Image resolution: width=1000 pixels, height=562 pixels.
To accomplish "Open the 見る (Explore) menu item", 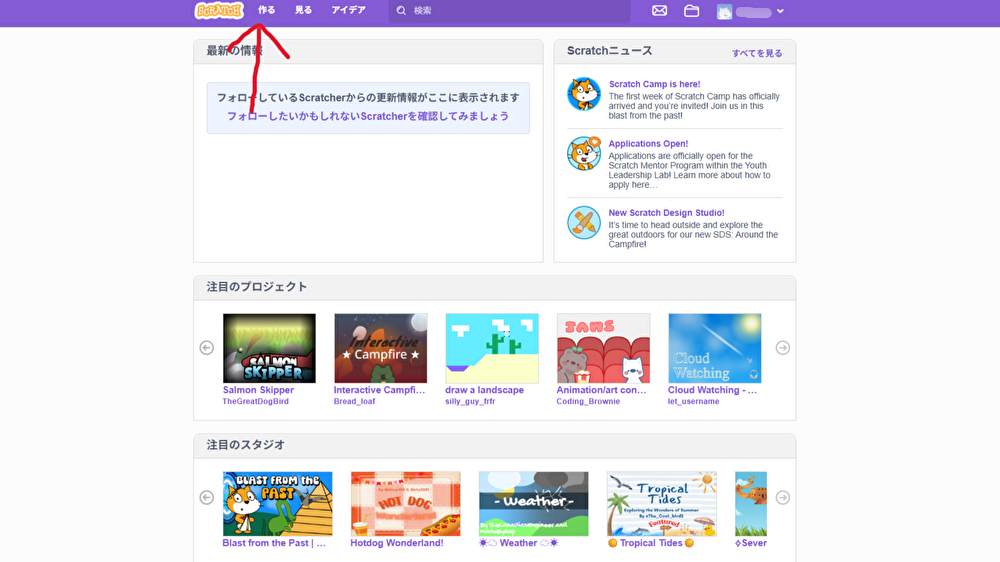I will [x=304, y=10].
